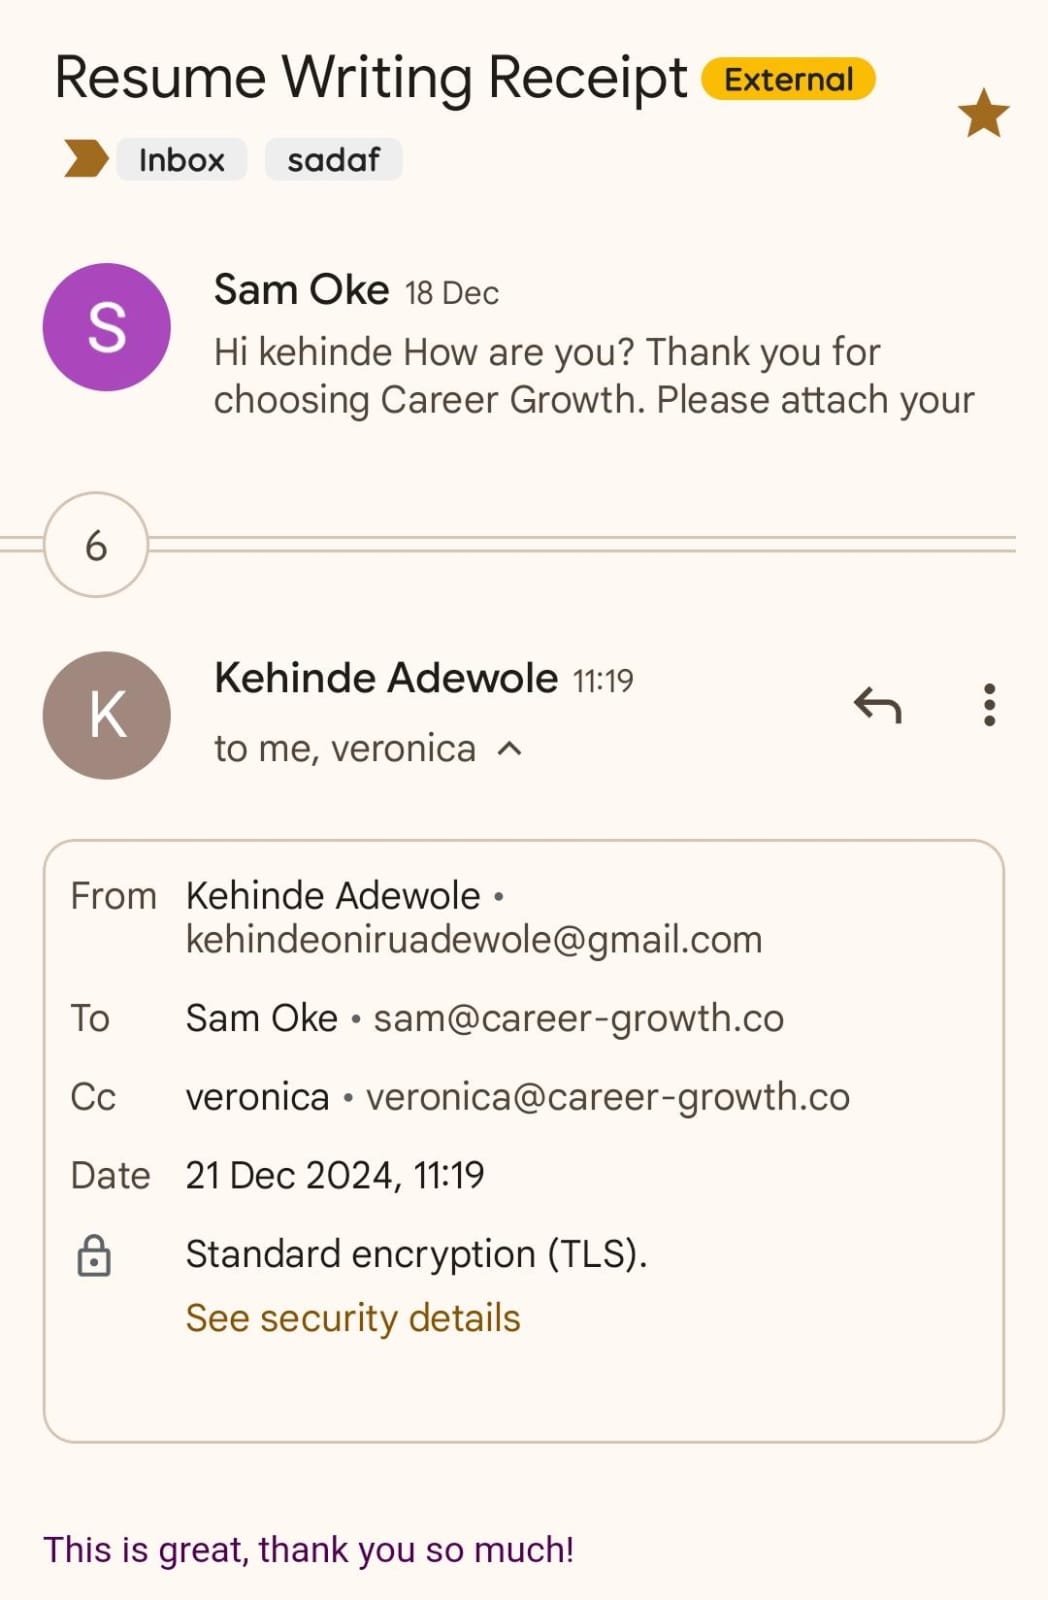
Task: Reply using the arrow icon
Action: [x=877, y=706]
